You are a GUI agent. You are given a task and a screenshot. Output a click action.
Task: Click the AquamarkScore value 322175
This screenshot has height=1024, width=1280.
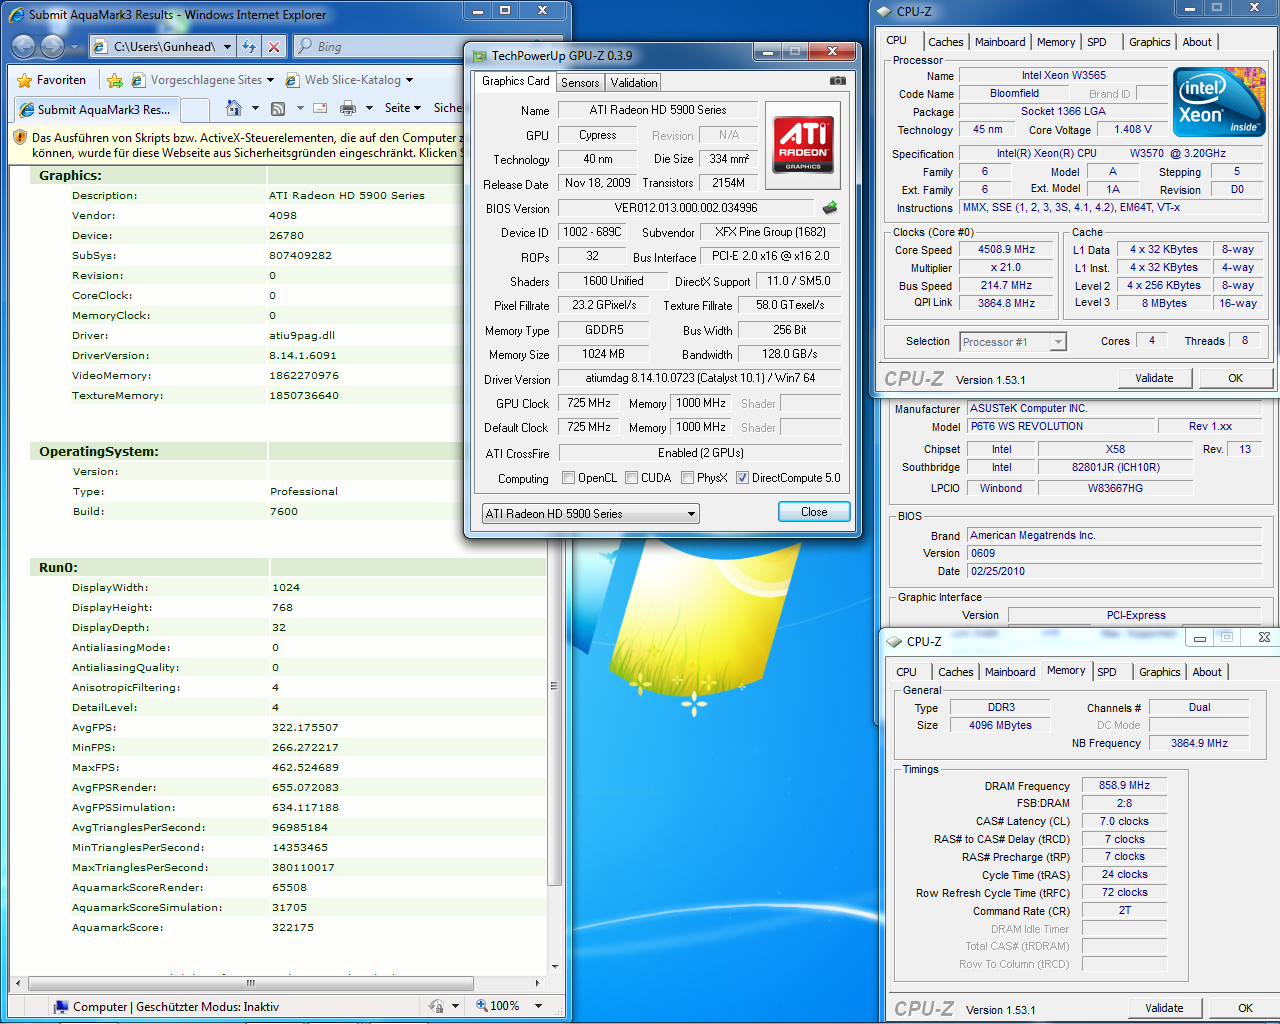pos(293,927)
